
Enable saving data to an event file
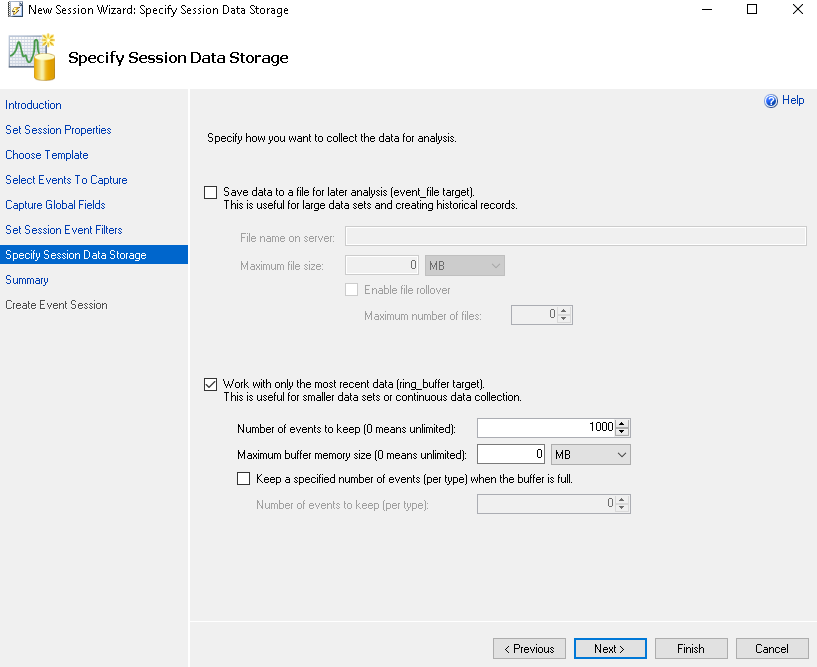click(210, 192)
